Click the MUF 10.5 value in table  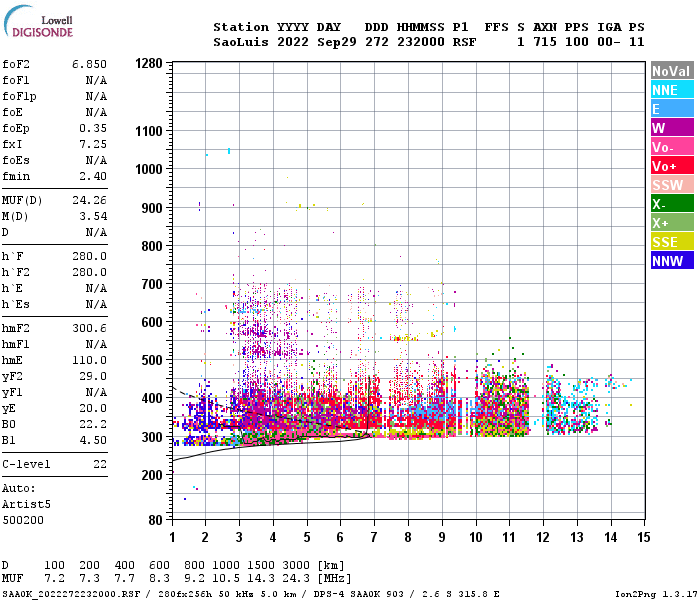pyautogui.click(x=226, y=579)
